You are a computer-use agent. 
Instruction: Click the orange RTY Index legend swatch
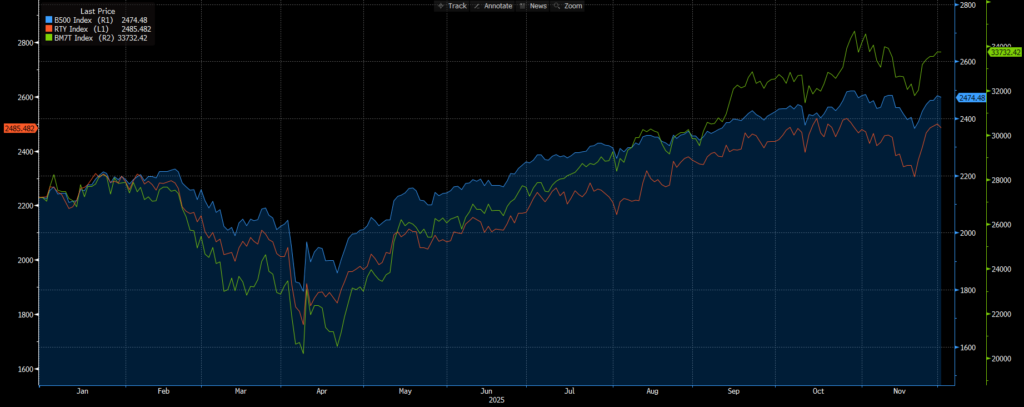click(50, 28)
